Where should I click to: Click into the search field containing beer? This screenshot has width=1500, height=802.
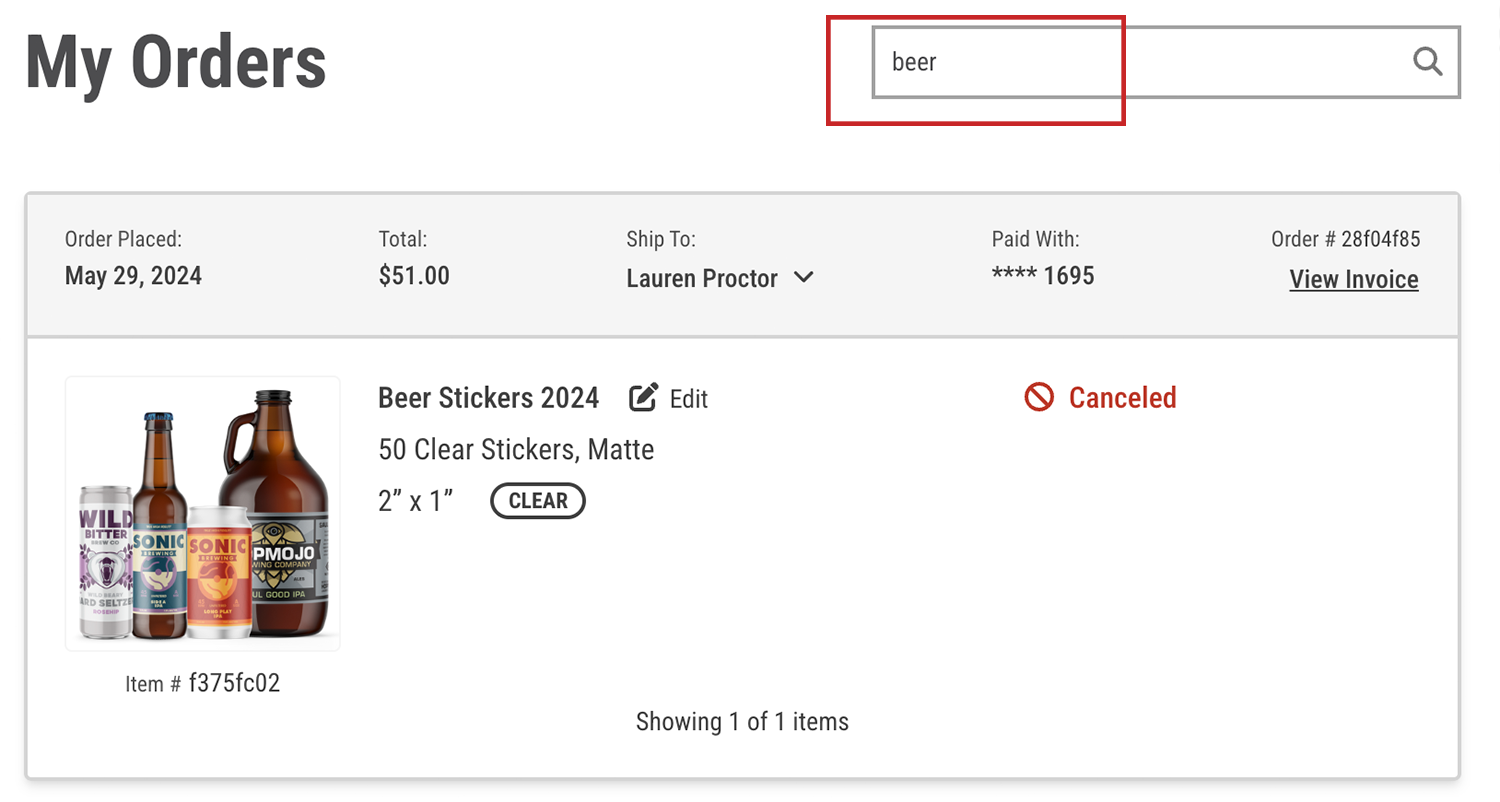point(1166,62)
